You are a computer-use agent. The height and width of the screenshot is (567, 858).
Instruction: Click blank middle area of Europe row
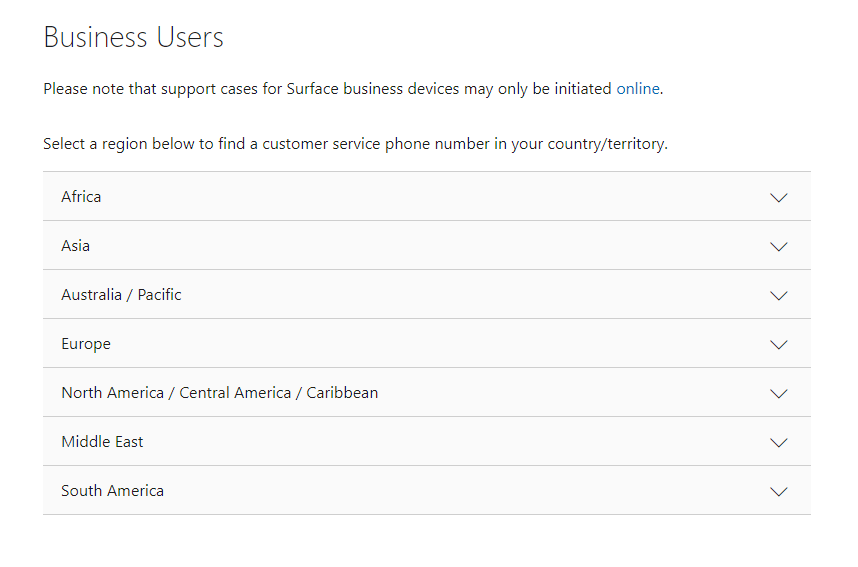pos(430,344)
